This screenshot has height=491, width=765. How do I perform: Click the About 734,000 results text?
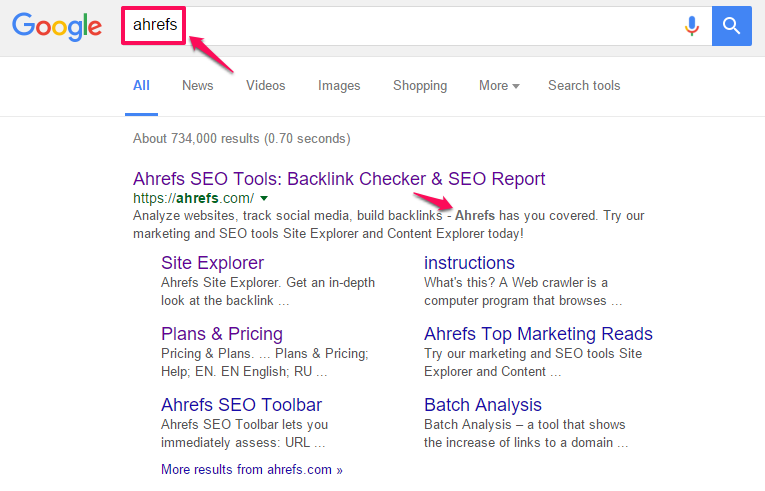pos(242,139)
